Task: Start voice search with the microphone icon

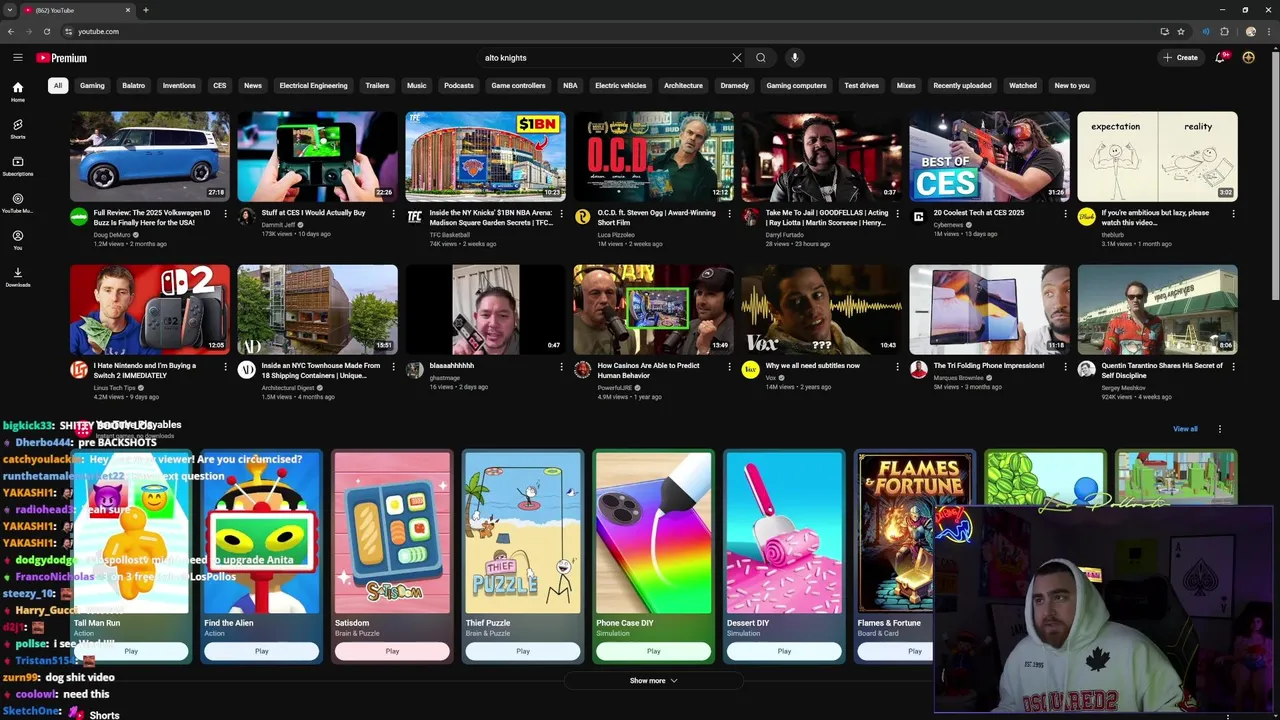Action: [795, 58]
